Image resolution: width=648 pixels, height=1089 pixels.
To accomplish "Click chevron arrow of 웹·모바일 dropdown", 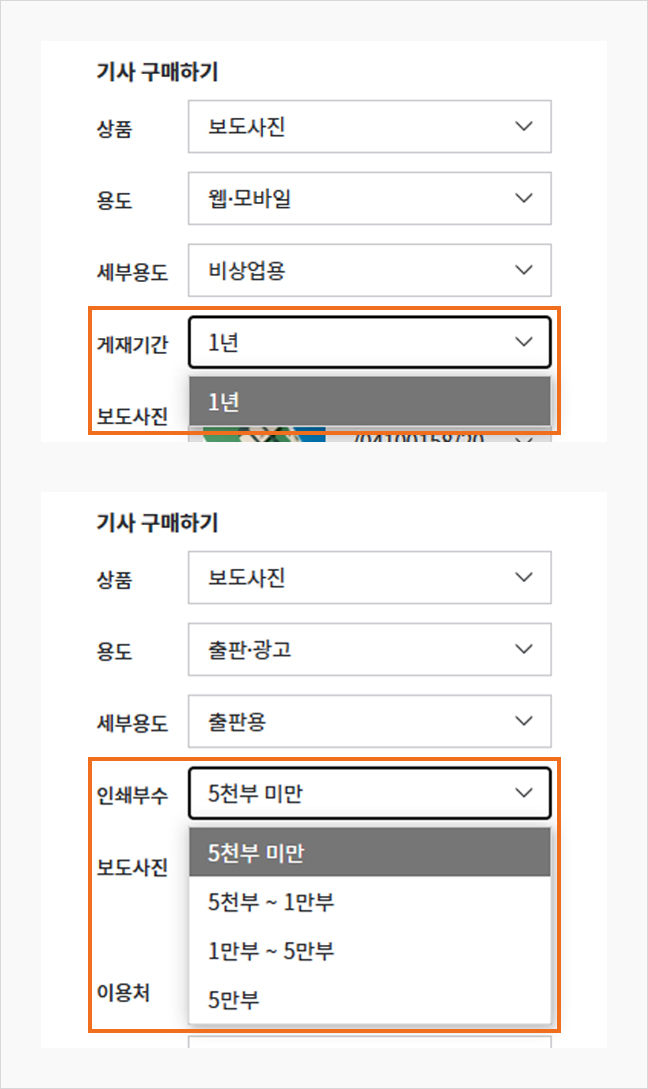I will pyautogui.click(x=524, y=198).
